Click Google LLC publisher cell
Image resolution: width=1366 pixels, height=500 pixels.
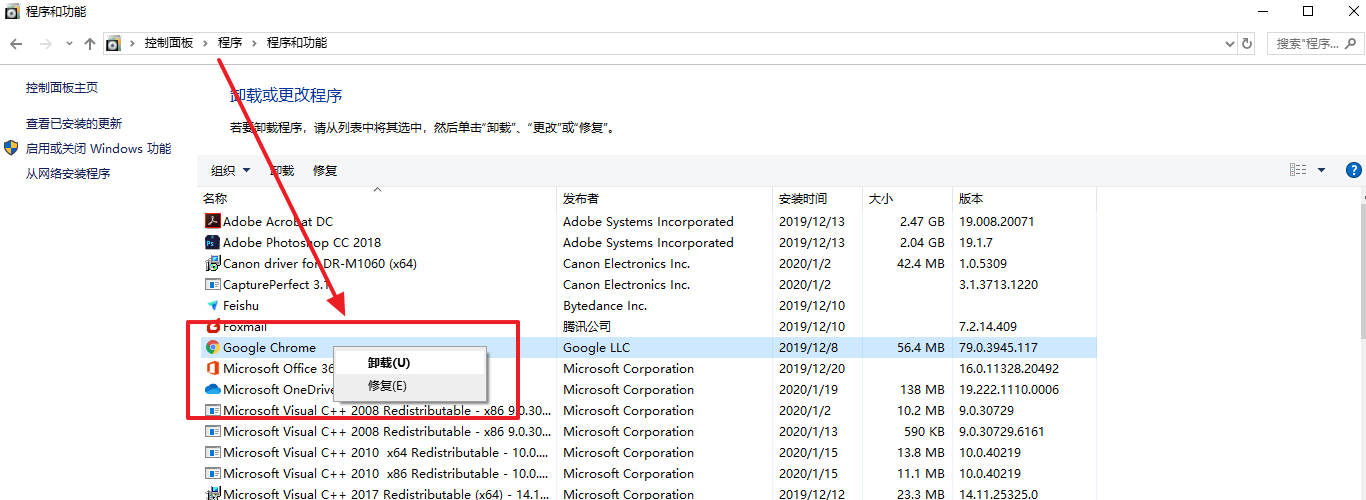click(x=597, y=348)
